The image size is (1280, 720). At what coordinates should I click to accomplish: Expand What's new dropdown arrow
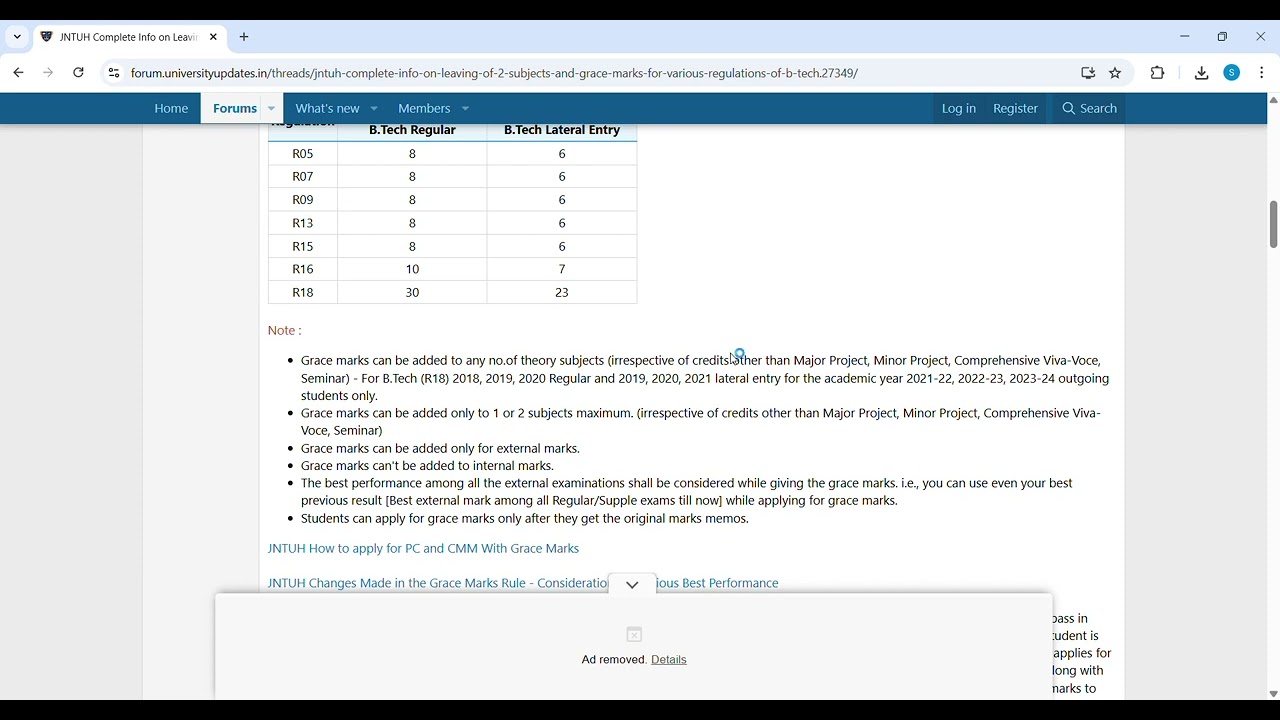(x=375, y=109)
